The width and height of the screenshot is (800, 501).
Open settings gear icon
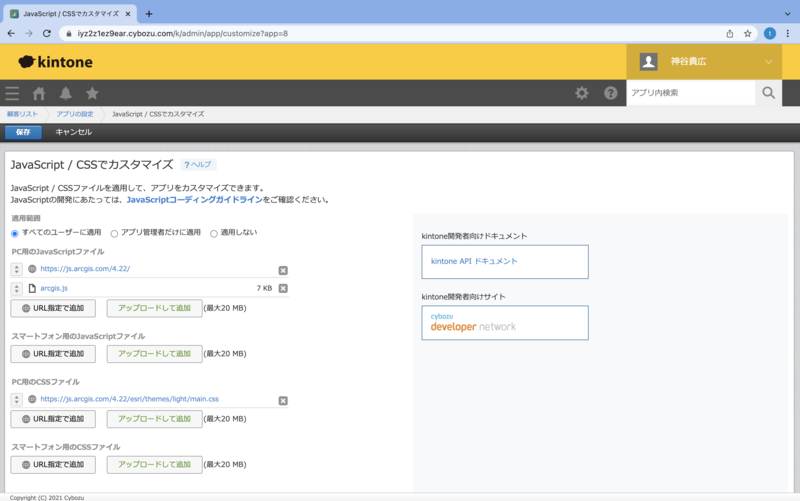coord(582,93)
